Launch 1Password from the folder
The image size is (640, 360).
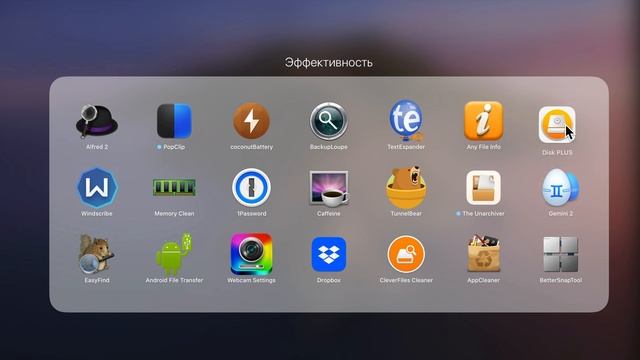[251, 188]
